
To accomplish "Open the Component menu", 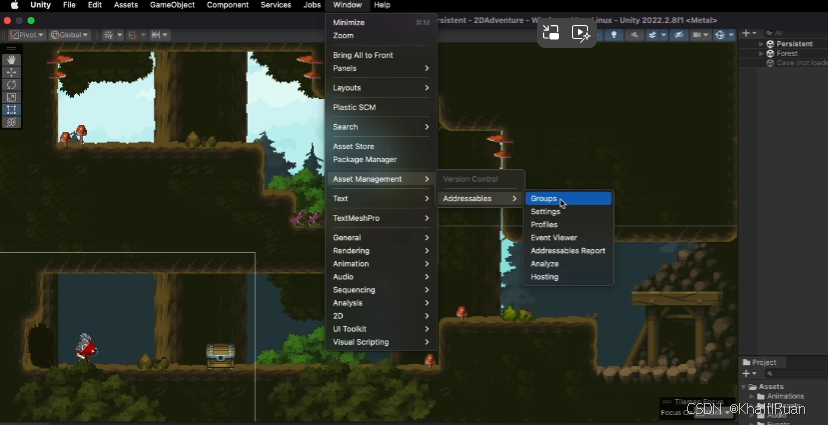I will (228, 5).
